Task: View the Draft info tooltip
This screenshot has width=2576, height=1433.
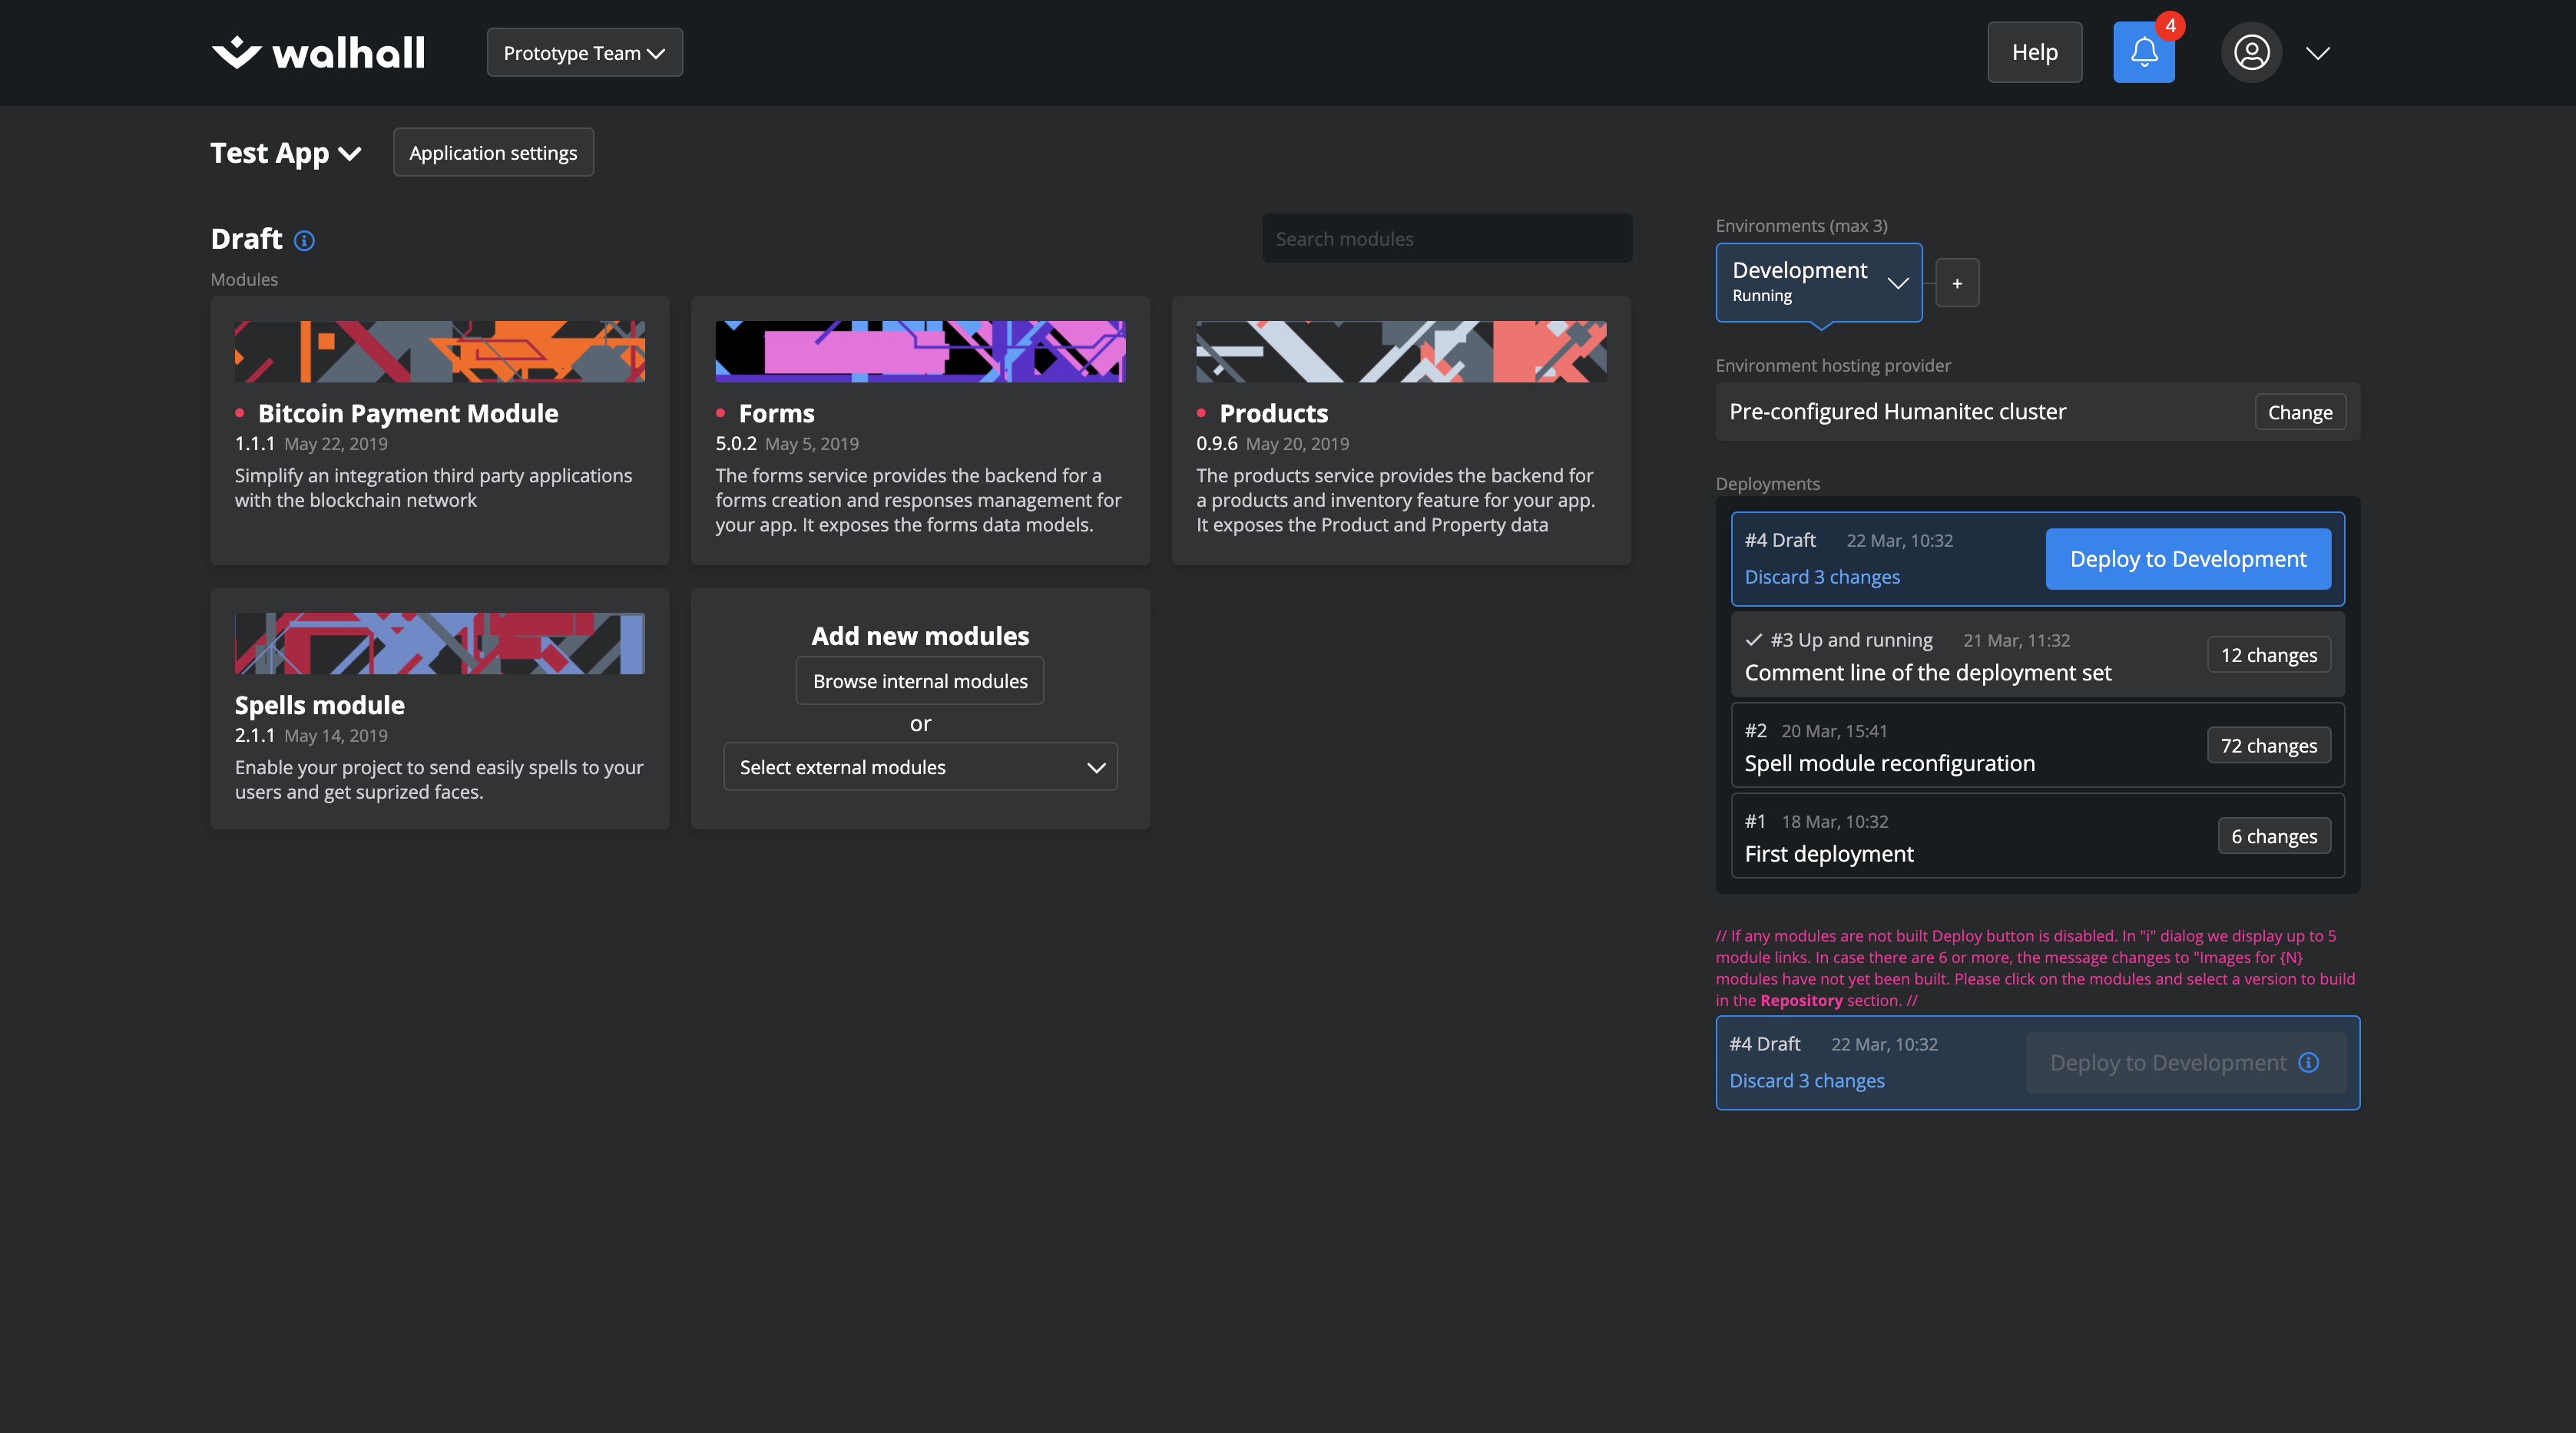Action: point(304,240)
